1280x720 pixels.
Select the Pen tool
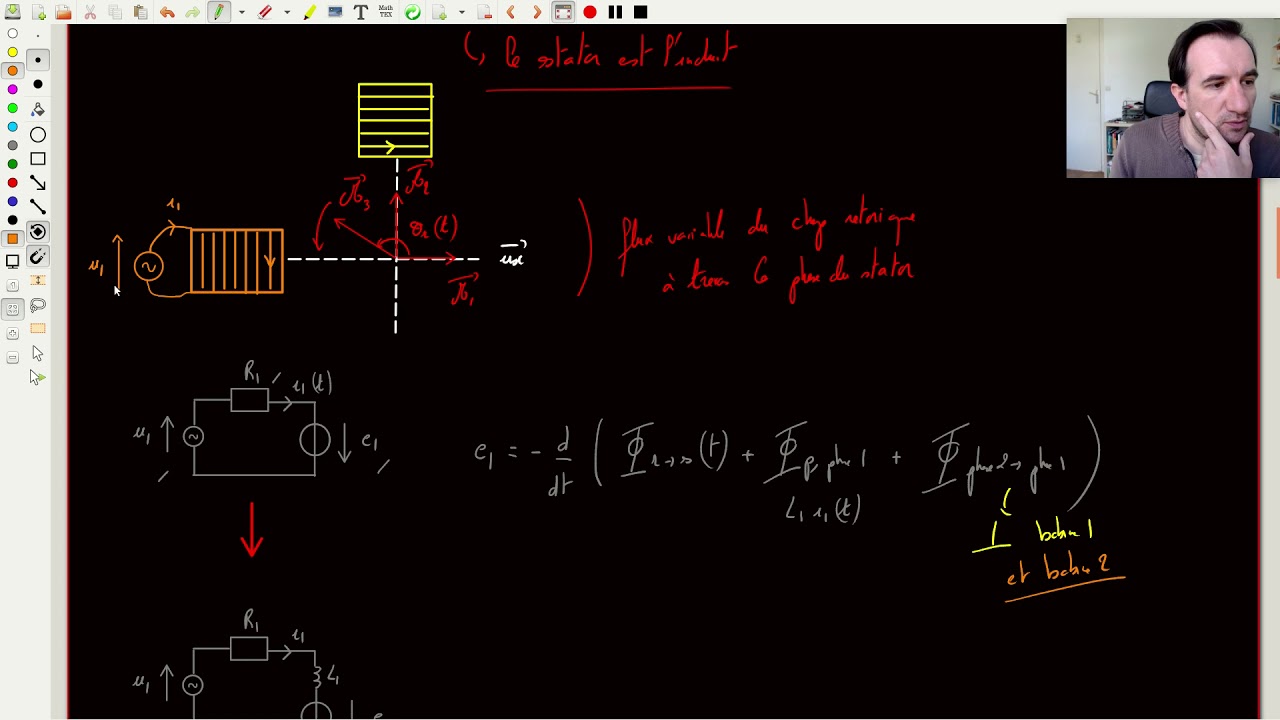(218, 12)
